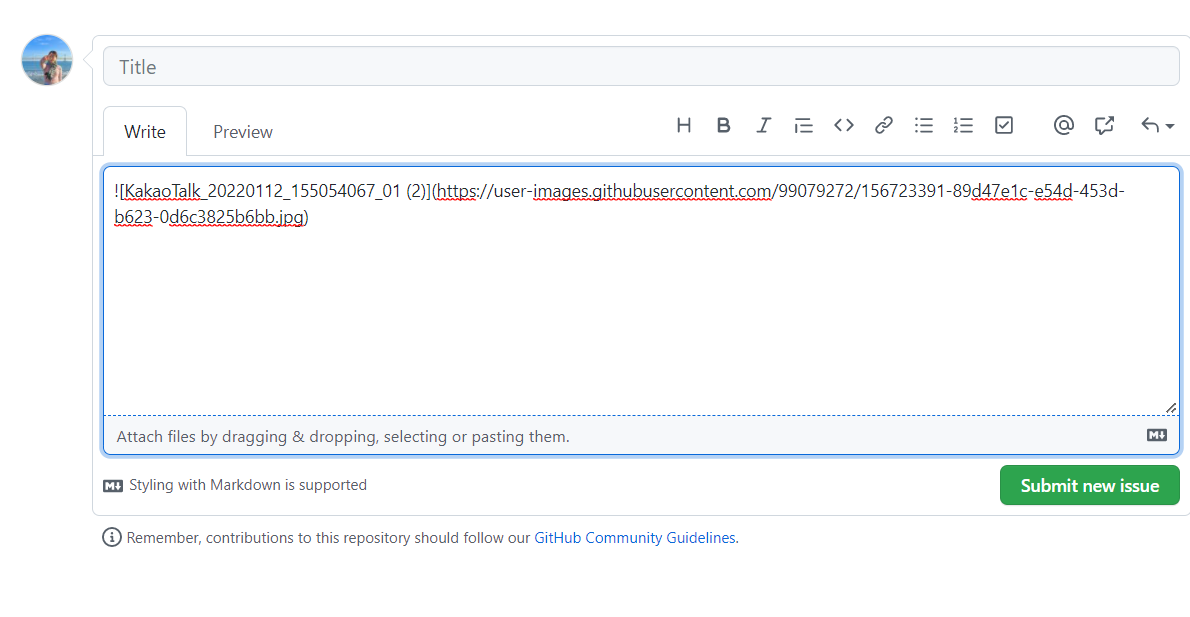Add a task list
1190x617 pixels.
pos(1004,125)
